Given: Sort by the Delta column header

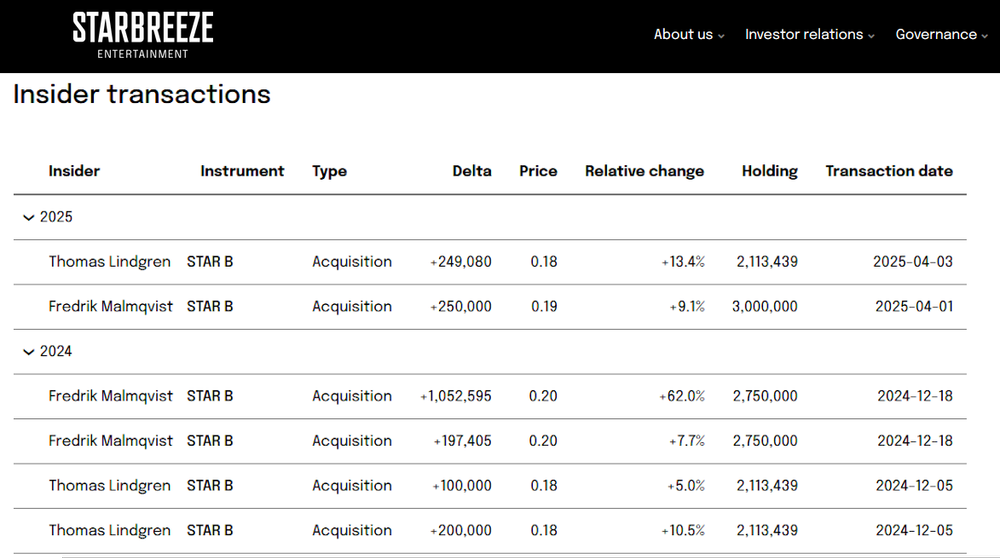Looking at the screenshot, I should tap(472, 171).
